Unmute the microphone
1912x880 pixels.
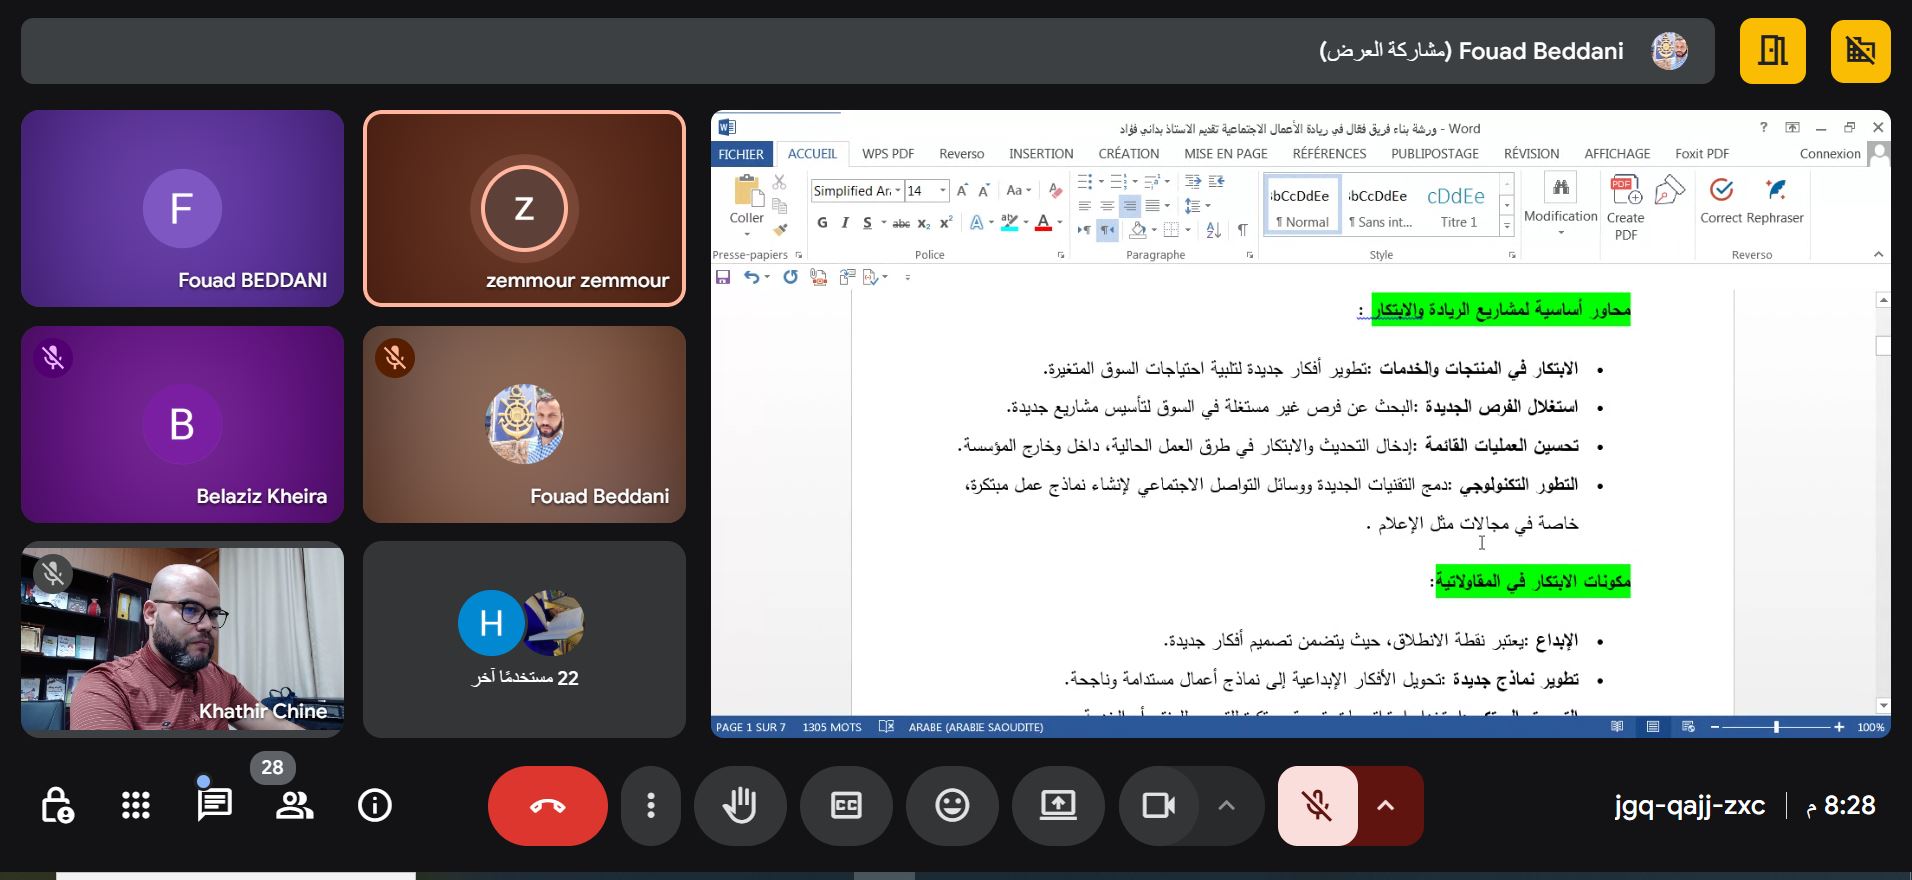click(1317, 805)
